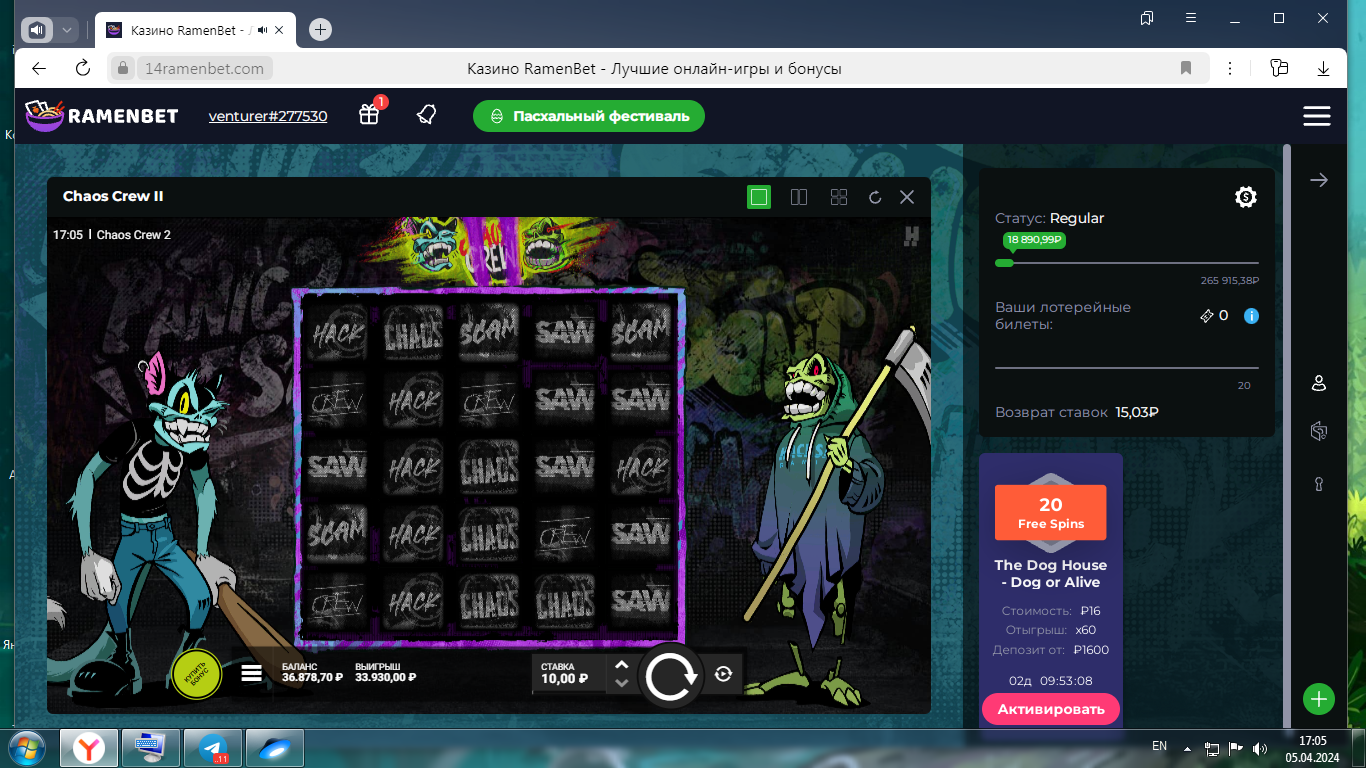1366x768 pixels.
Task: Bookmark this page icon
Action: 1186,68
